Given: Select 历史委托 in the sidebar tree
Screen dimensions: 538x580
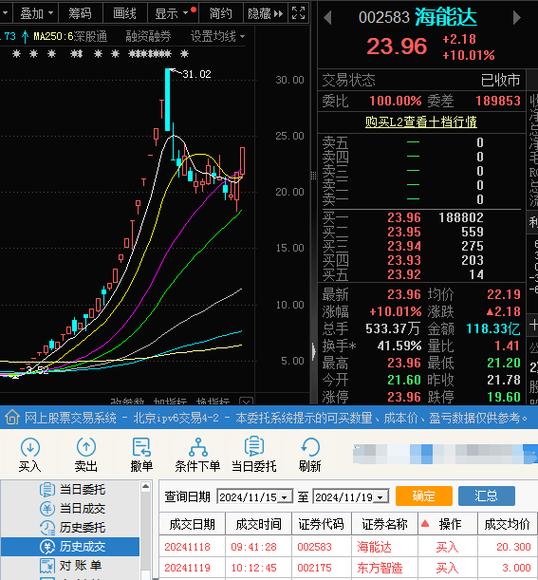Looking at the screenshot, I should point(73,527).
